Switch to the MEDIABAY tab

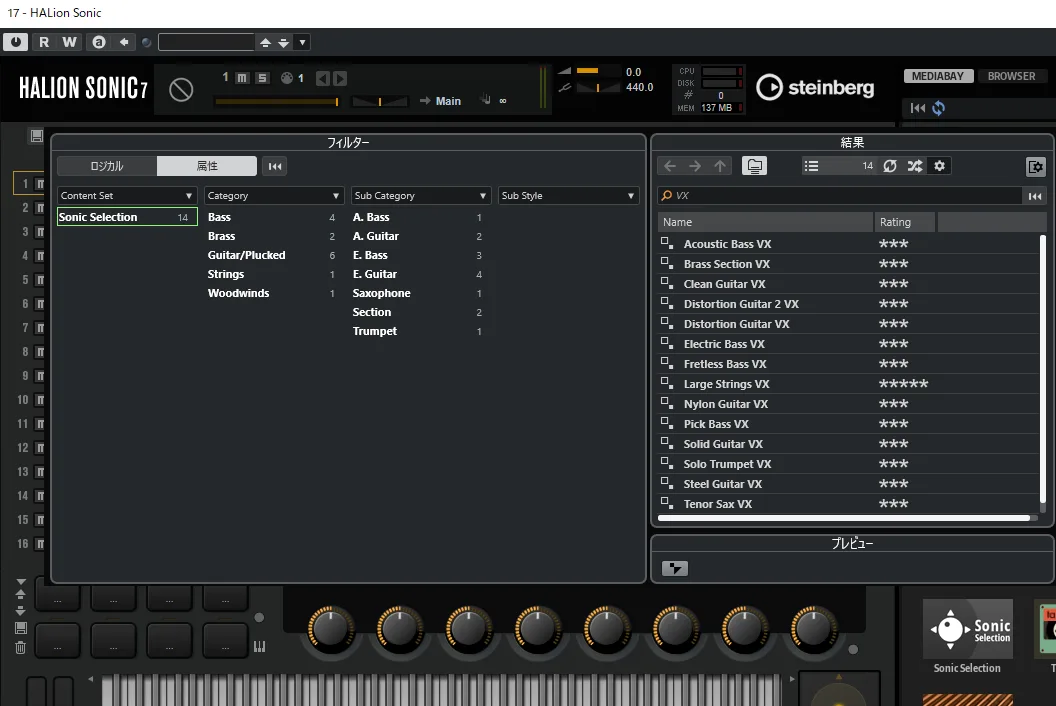click(x=937, y=76)
